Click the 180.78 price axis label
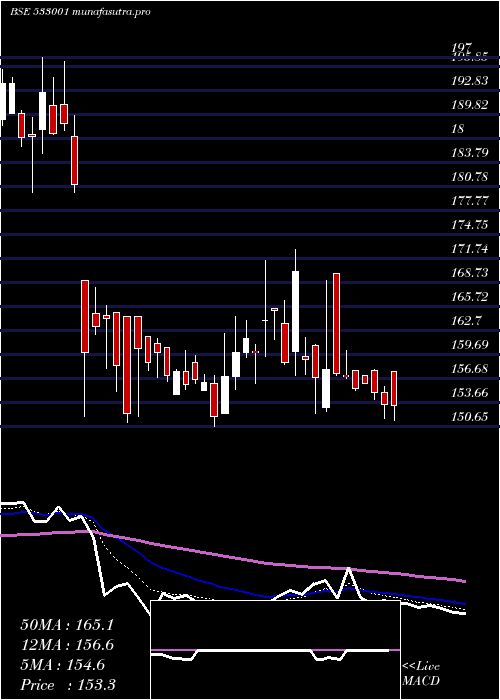The height and width of the screenshot is (700, 500). tap(470, 177)
